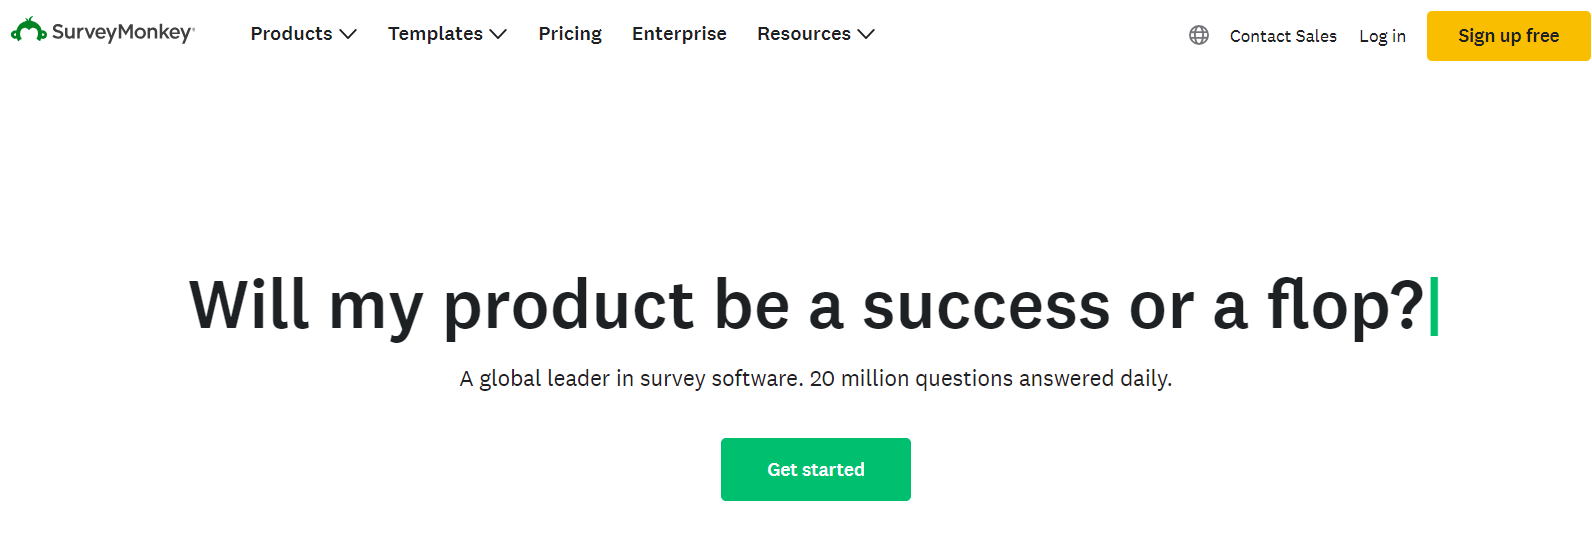Click the SurveyMonkey green logo icon
The image size is (1592, 544).
tap(28, 31)
